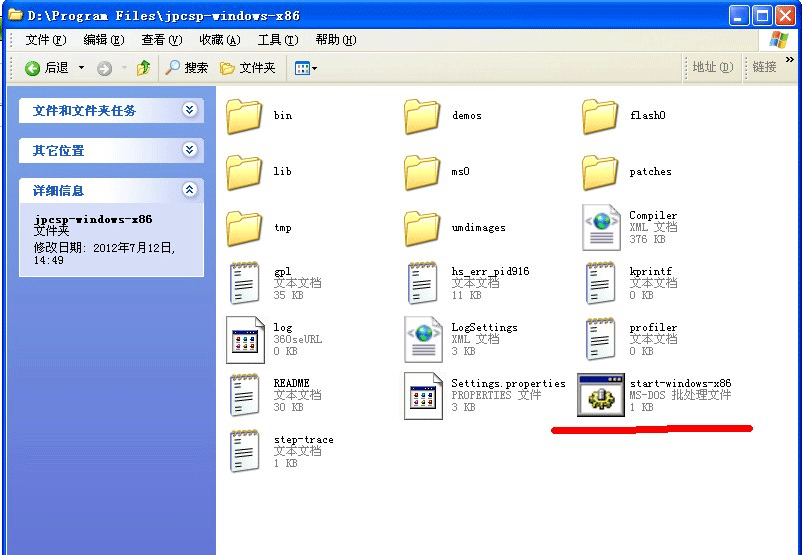Click the forward navigation arrow

[x=104, y=68]
